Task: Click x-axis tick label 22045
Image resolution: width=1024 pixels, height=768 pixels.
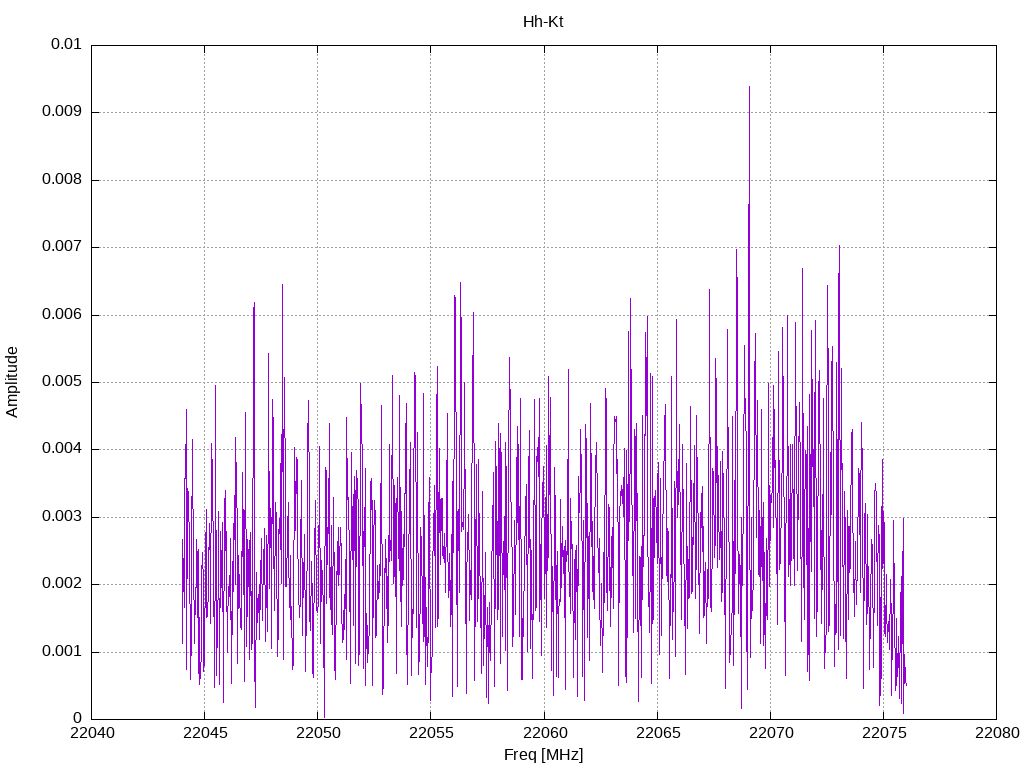Action: click(204, 733)
